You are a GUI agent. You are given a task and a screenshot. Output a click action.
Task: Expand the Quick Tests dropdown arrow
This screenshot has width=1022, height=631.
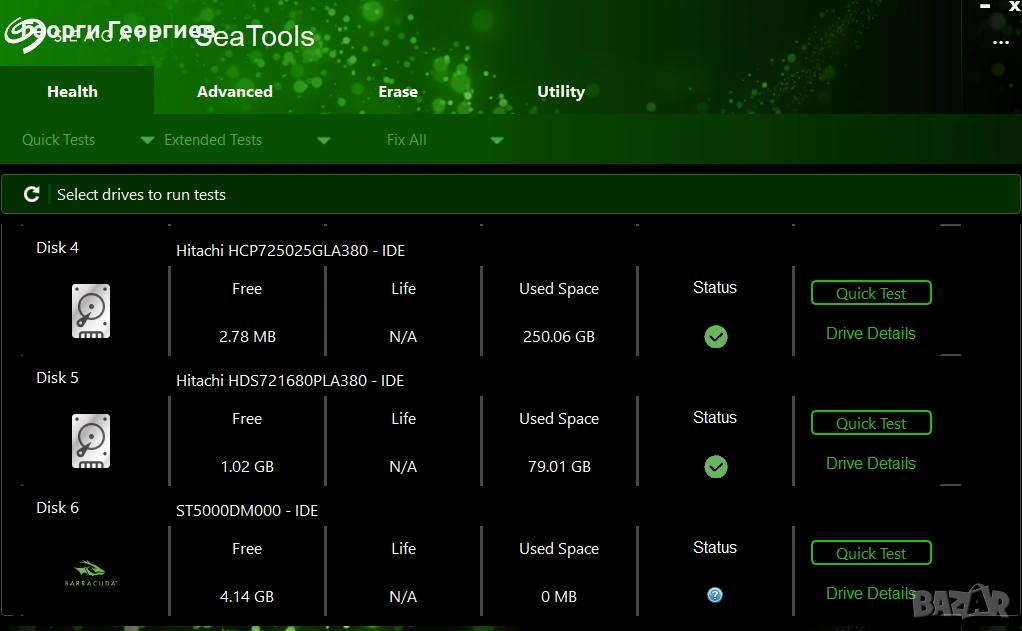(x=147, y=141)
